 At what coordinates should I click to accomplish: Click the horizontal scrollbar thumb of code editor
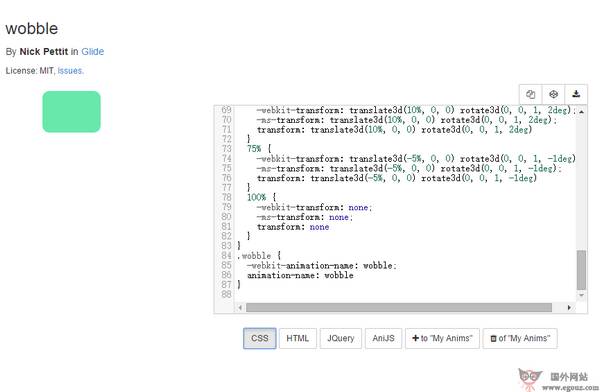point(399,307)
